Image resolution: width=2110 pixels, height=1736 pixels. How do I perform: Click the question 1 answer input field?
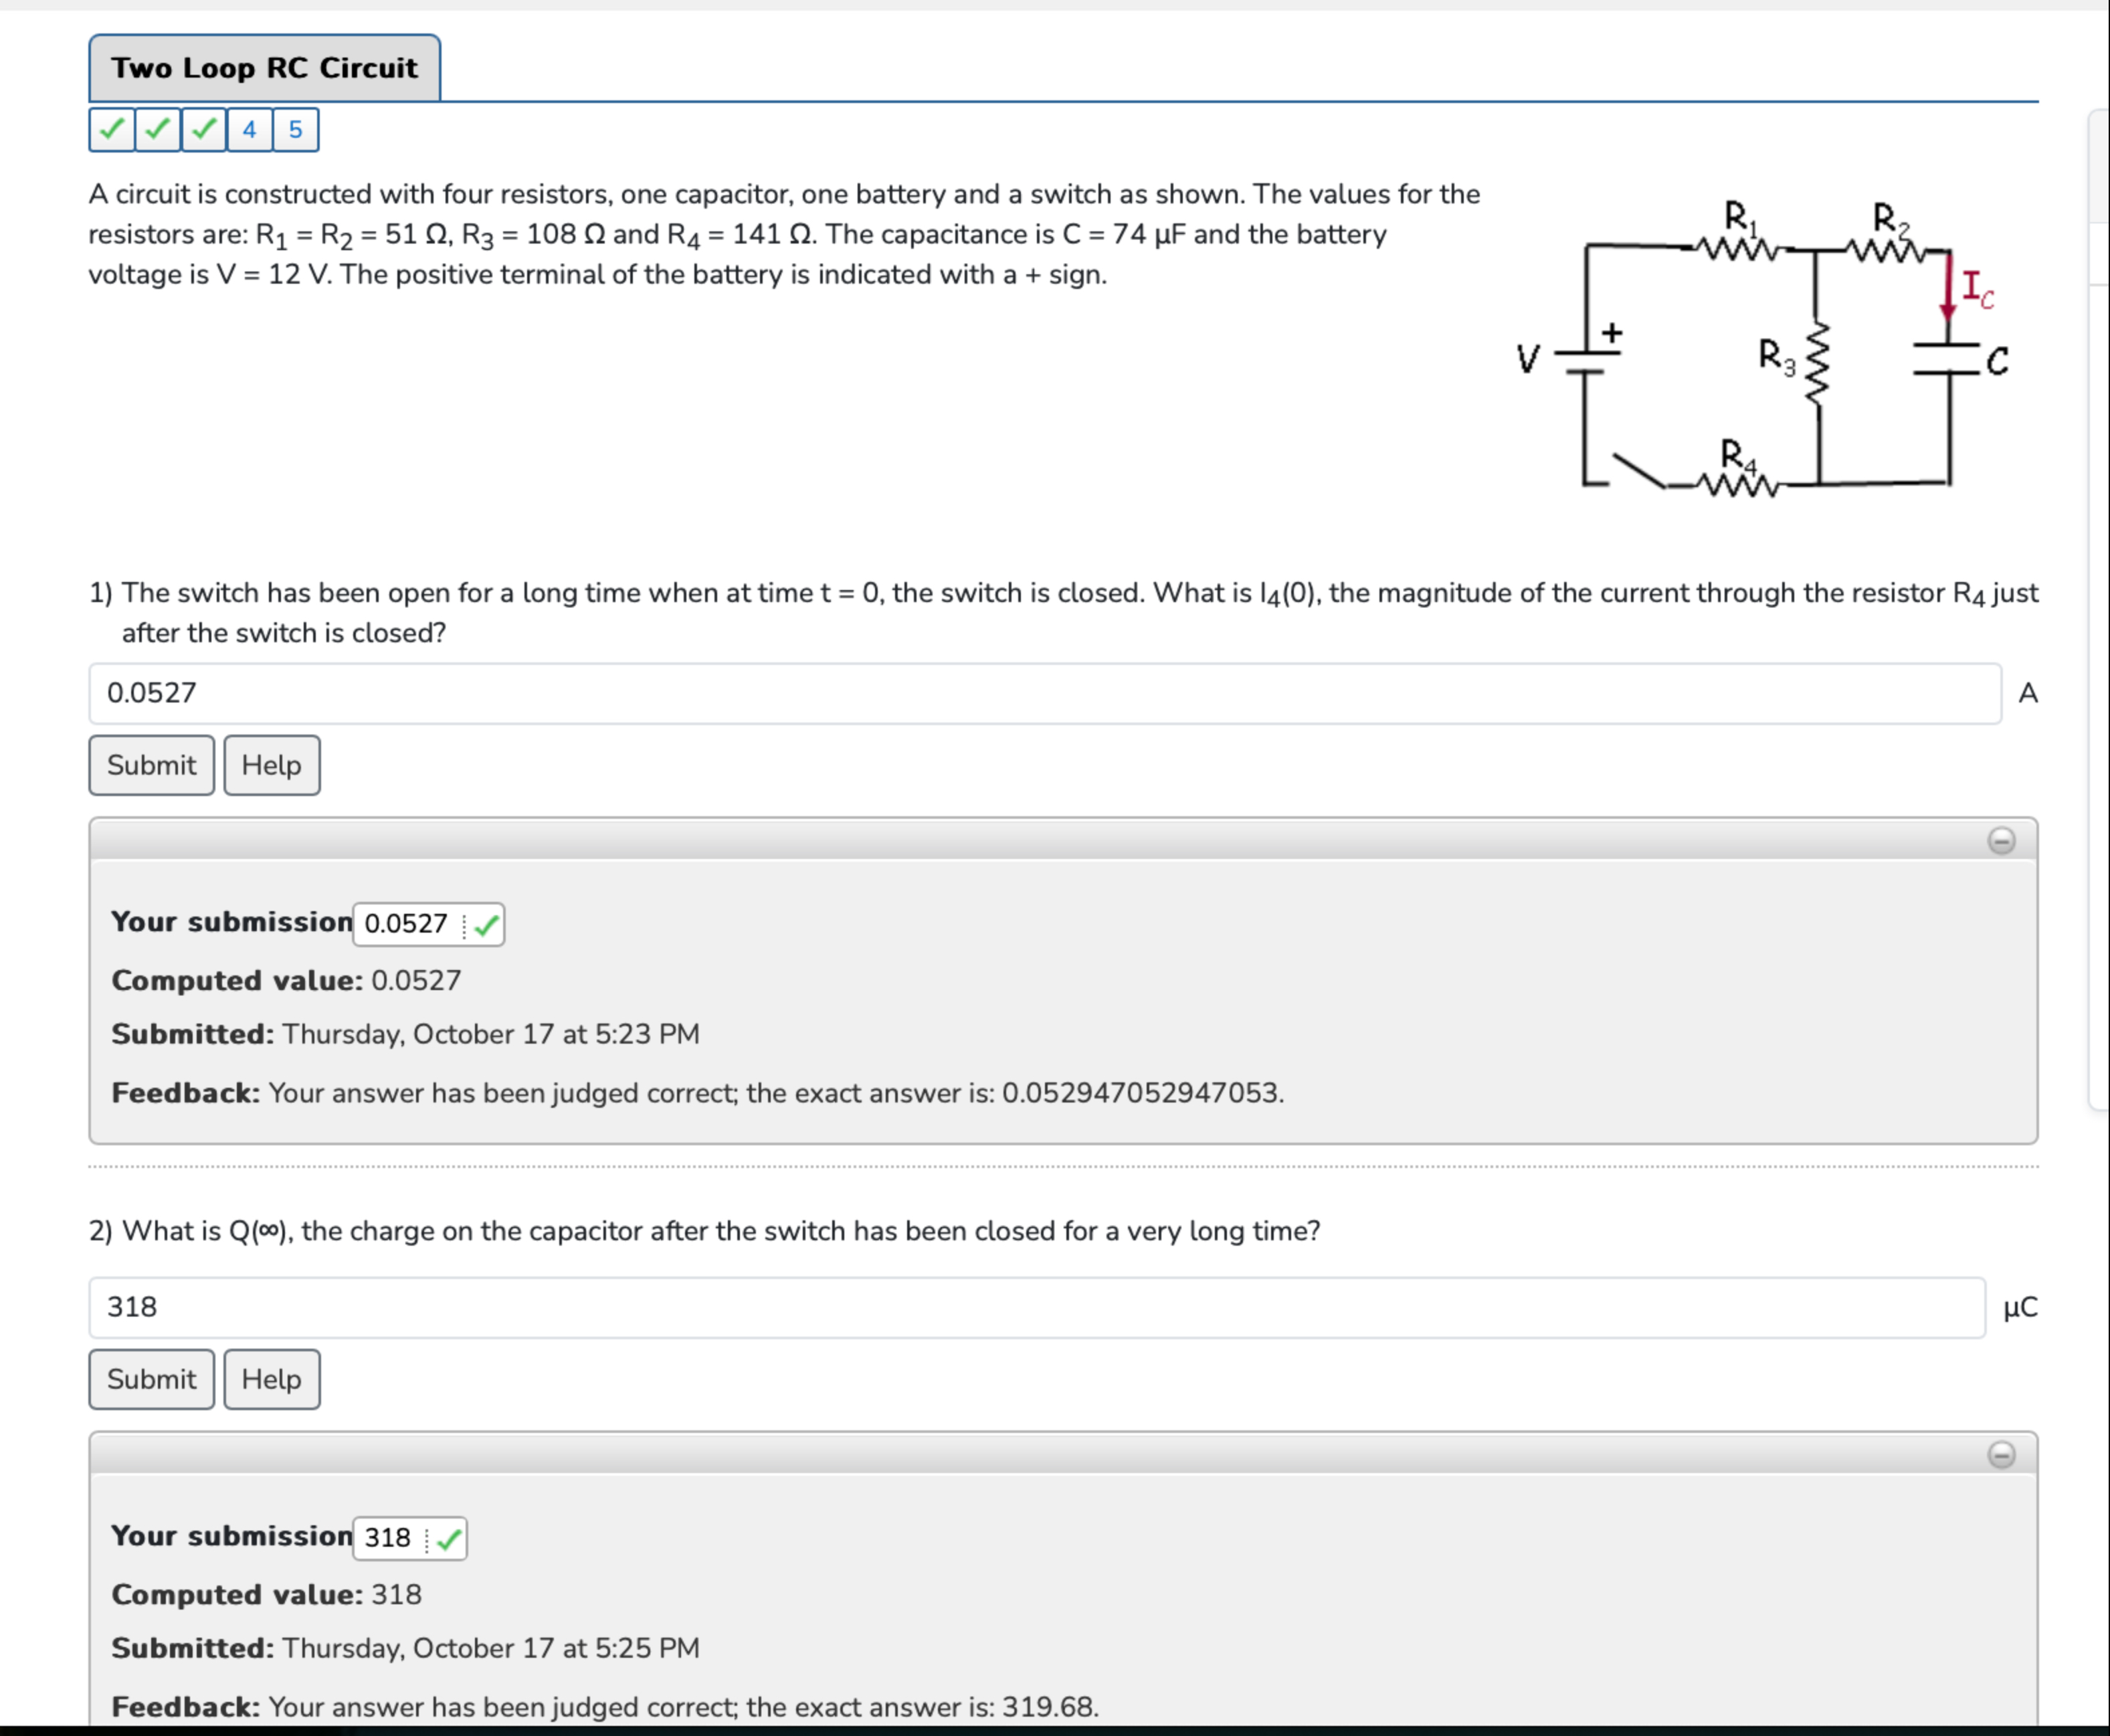tap(1044, 693)
